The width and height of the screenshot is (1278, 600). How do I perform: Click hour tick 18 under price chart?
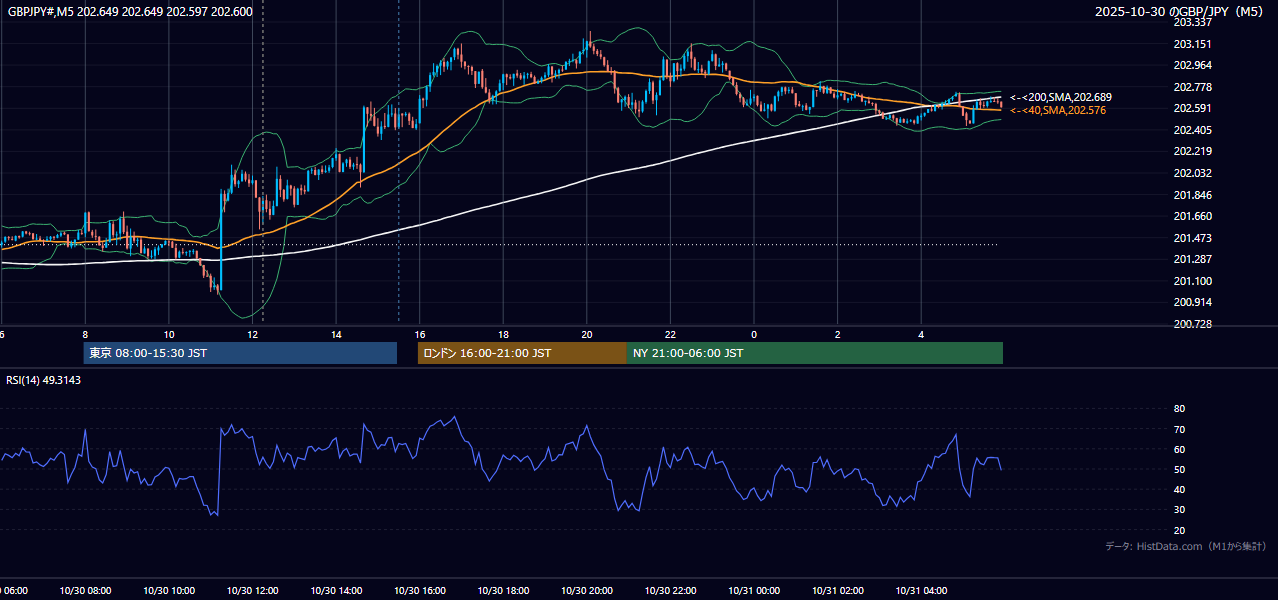pyautogui.click(x=503, y=334)
